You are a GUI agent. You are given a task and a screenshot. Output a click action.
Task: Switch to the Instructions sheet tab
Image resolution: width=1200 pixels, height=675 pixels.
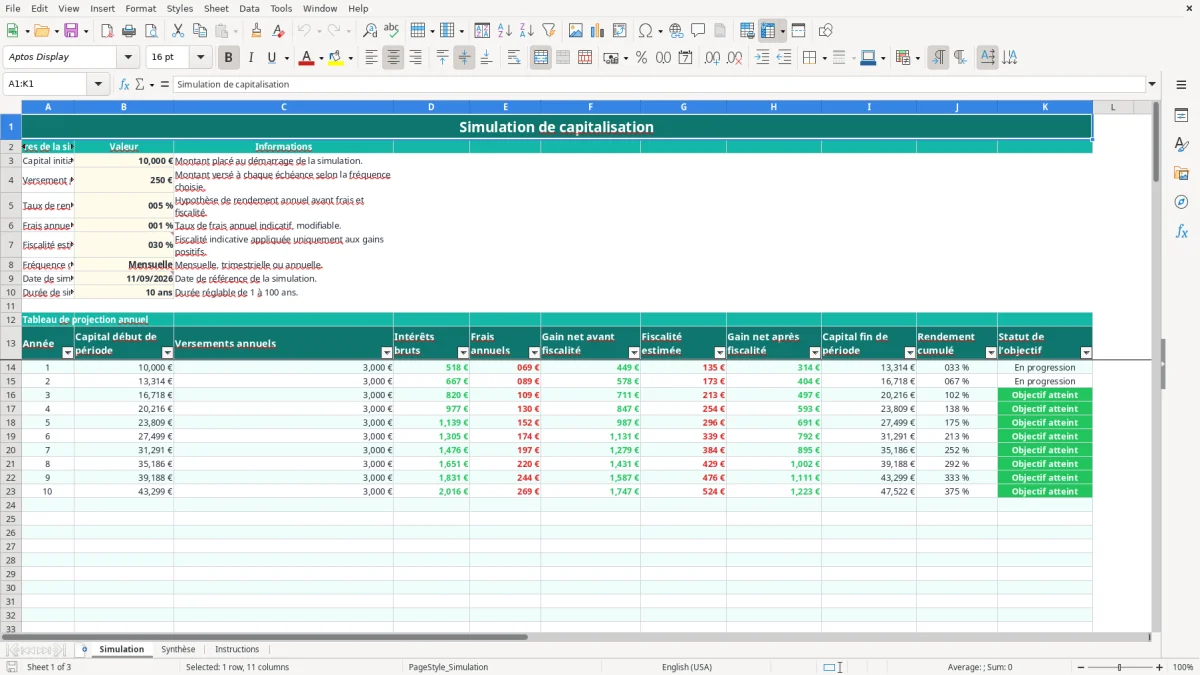coord(237,649)
